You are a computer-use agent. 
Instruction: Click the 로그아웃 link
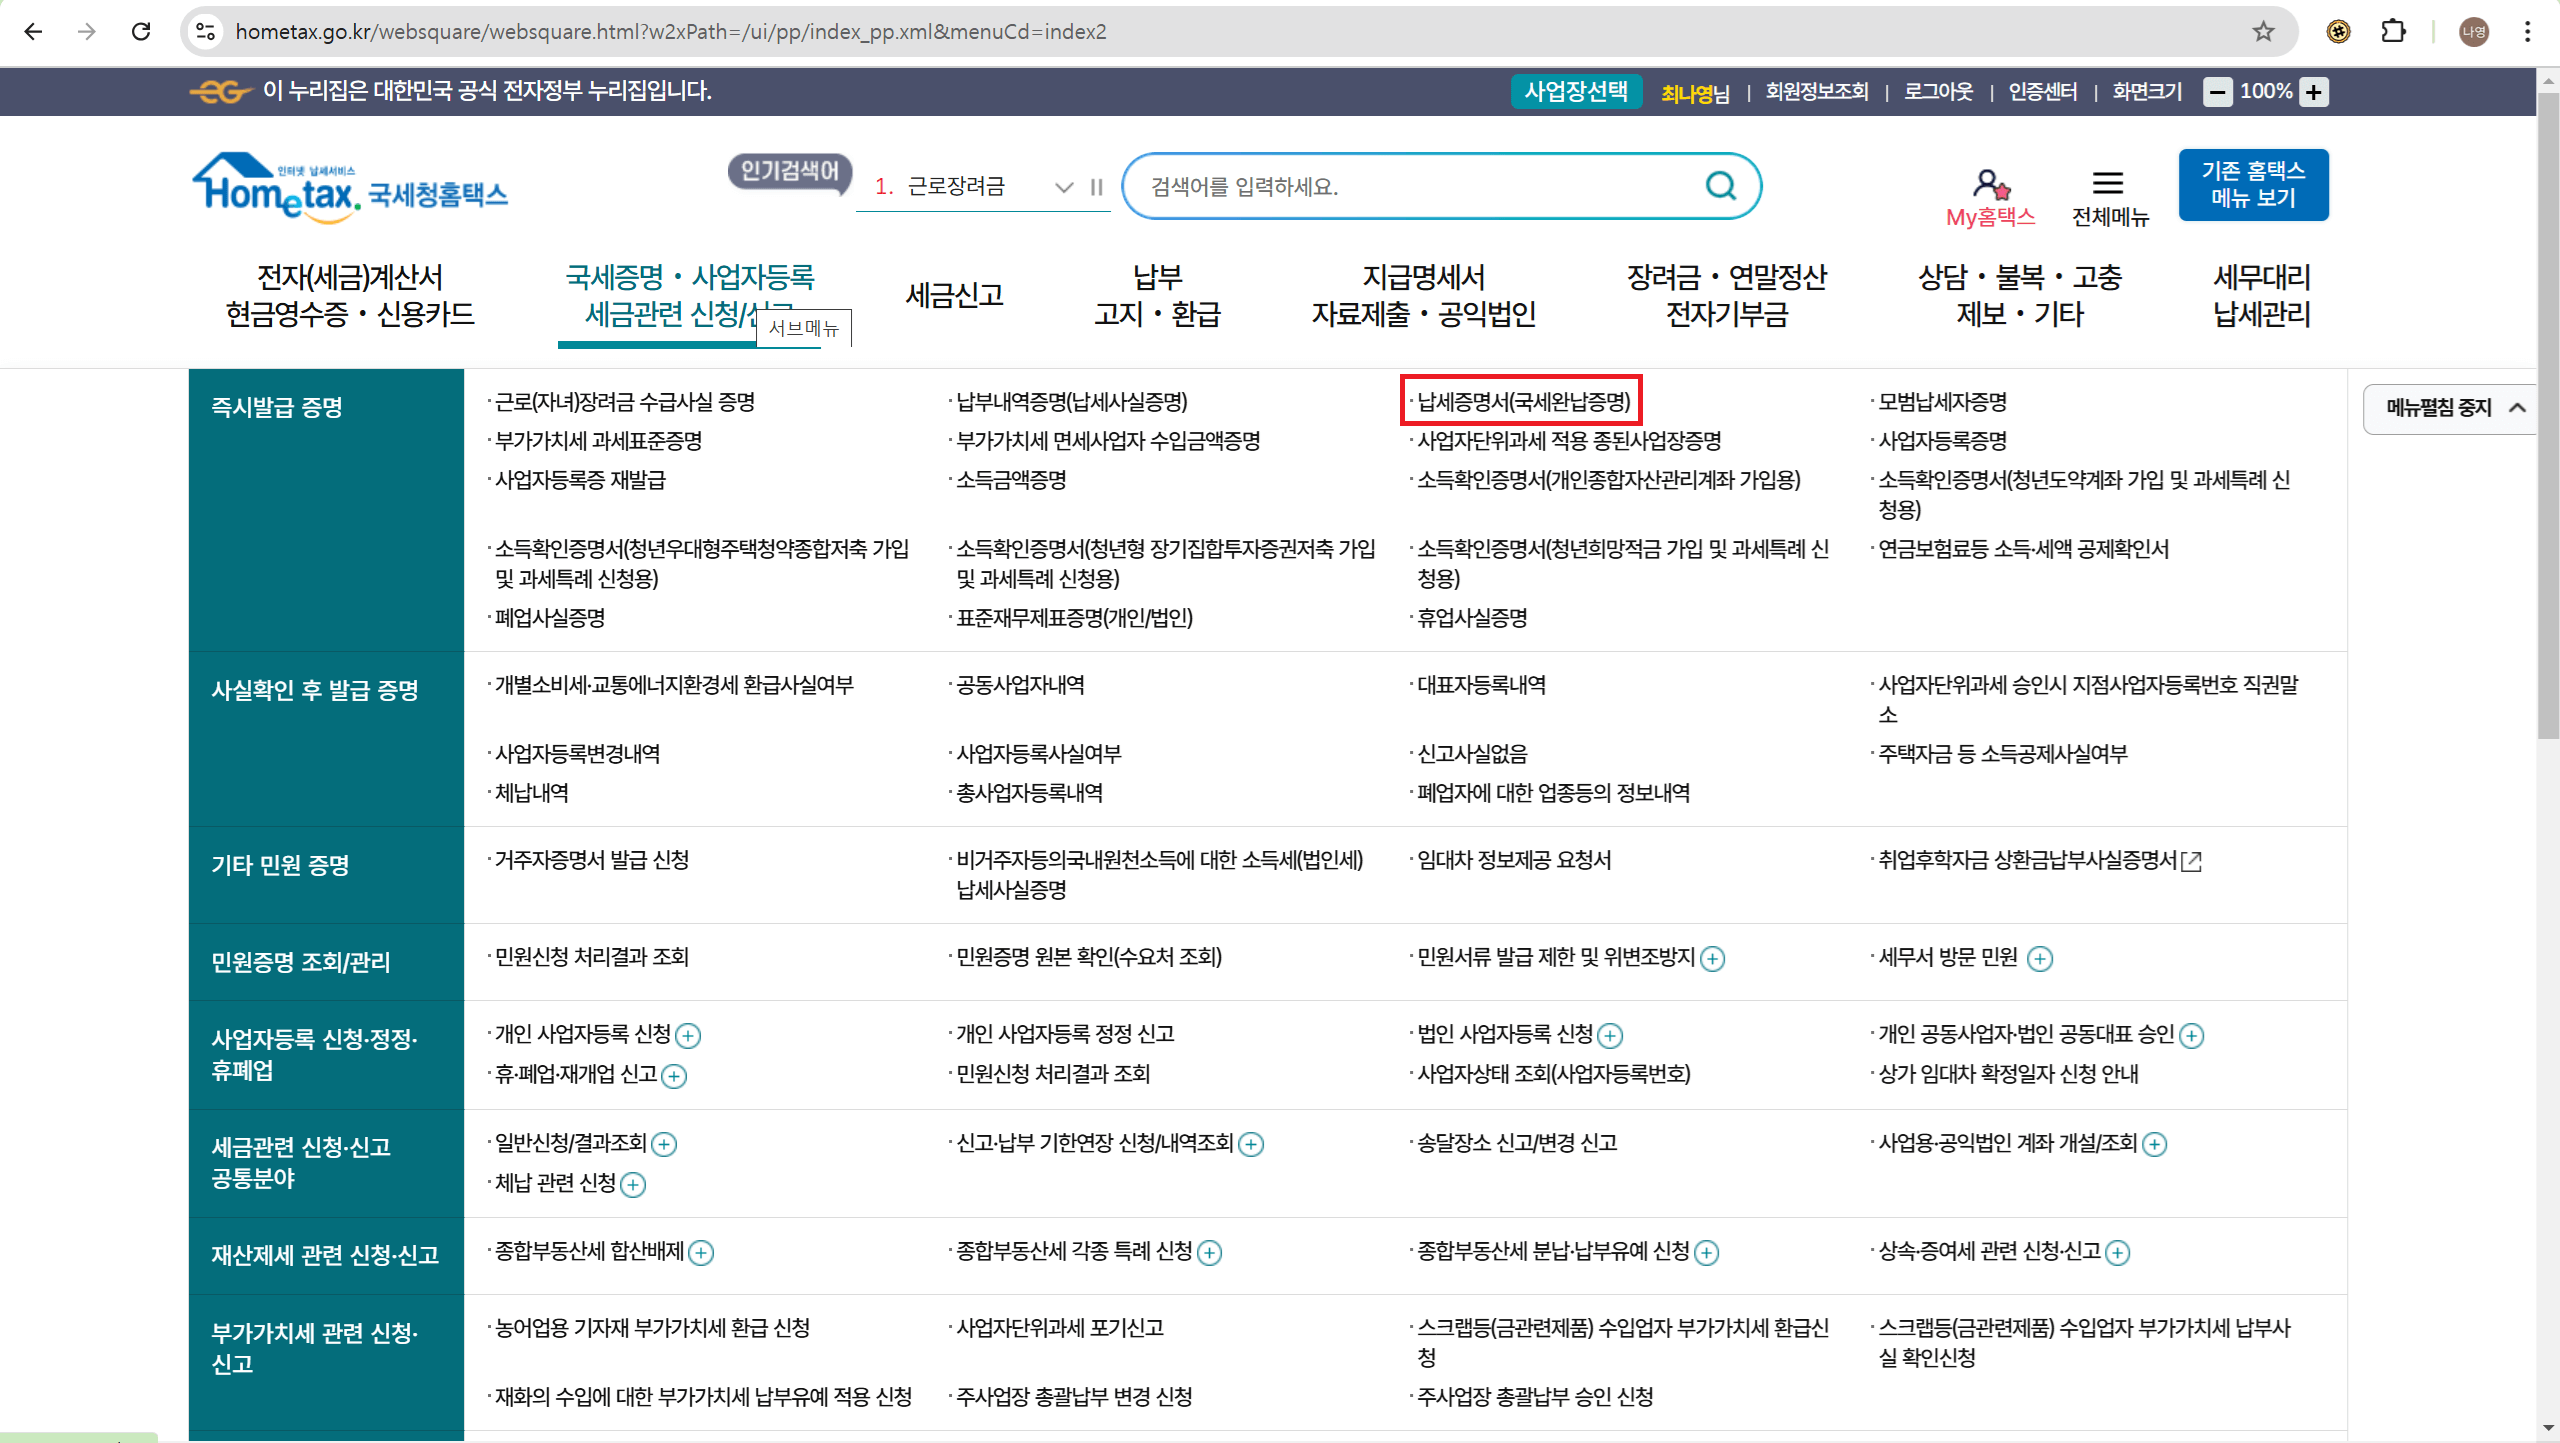point(1938,91)
